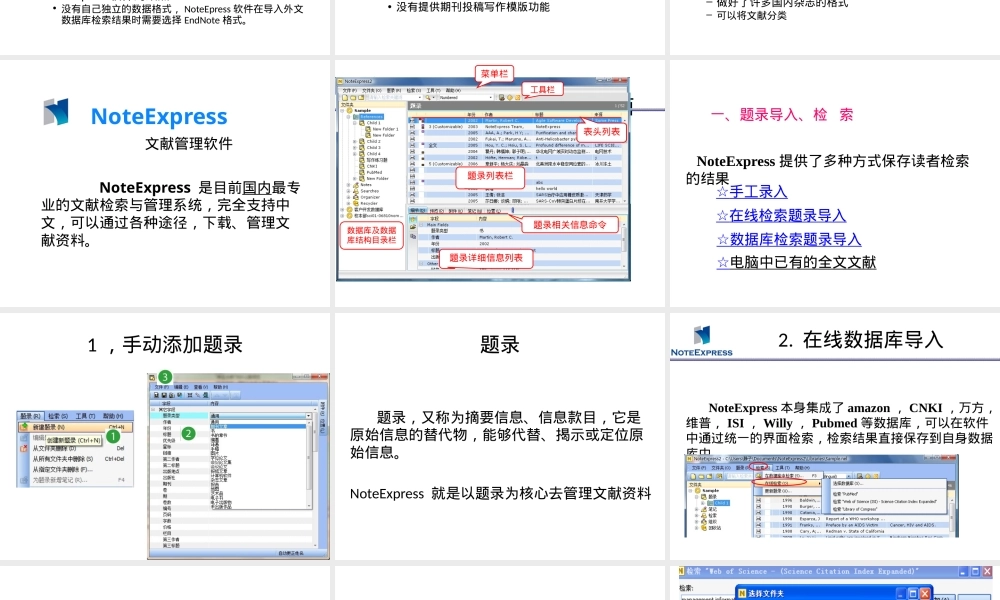Open the 题录 definition slide
This screenshot has width=1000, height=600.
(500, 437)
